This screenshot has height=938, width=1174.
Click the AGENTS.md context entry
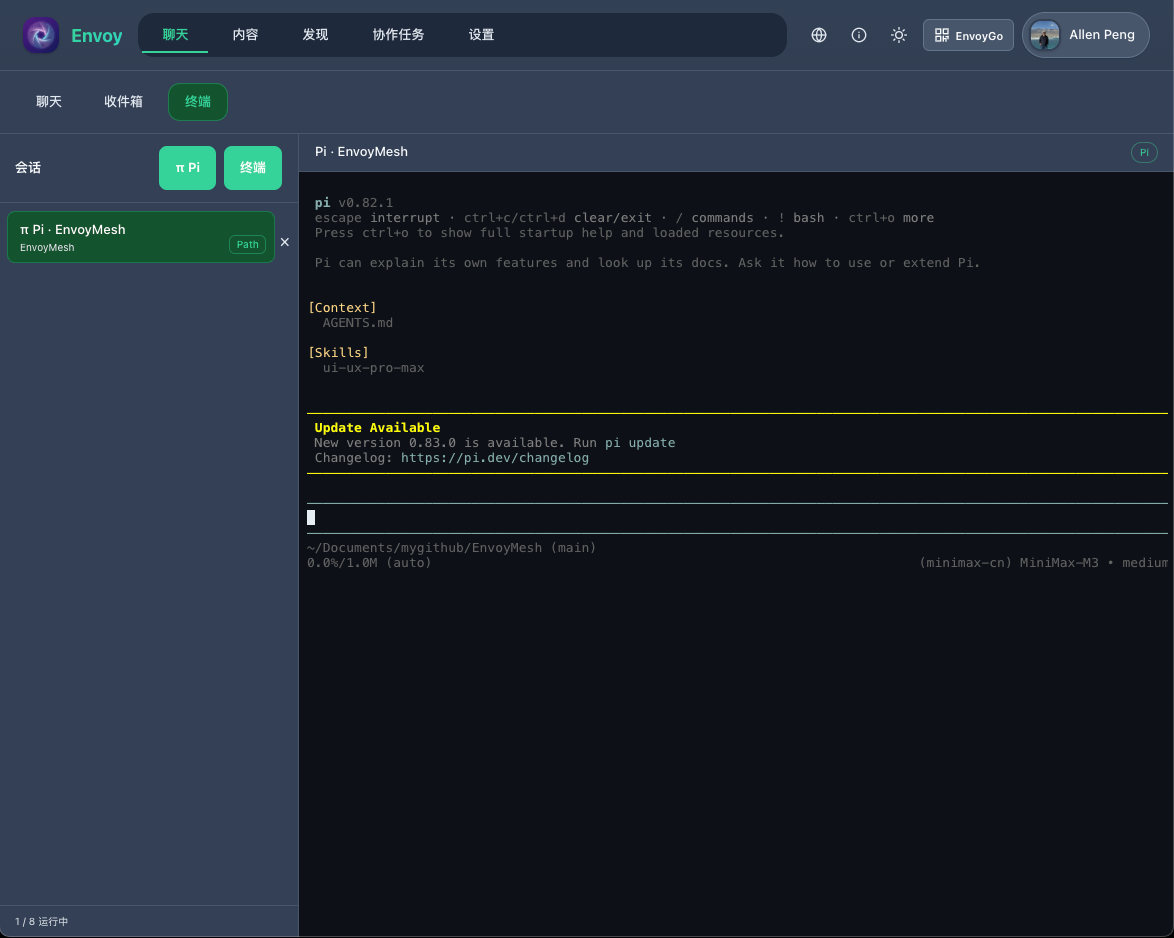(x=358, y=323)
